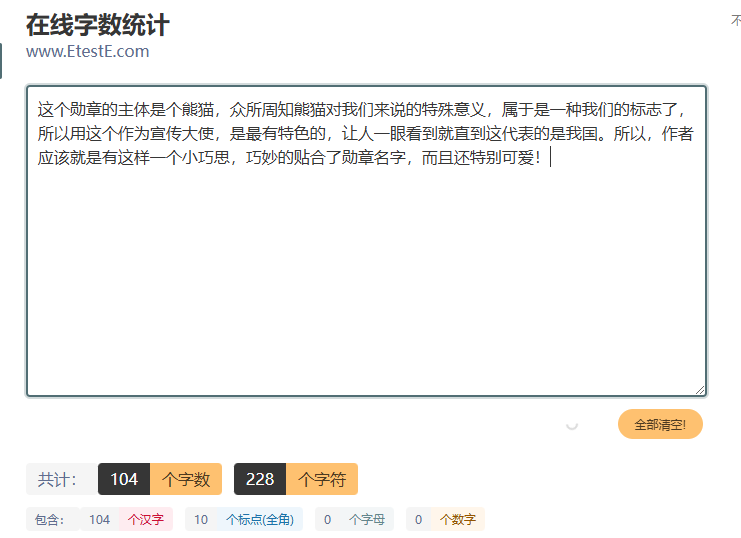Click the 104 total word count value
The width and height of the screenshot is (741, 538).
[x=124, y=479]
